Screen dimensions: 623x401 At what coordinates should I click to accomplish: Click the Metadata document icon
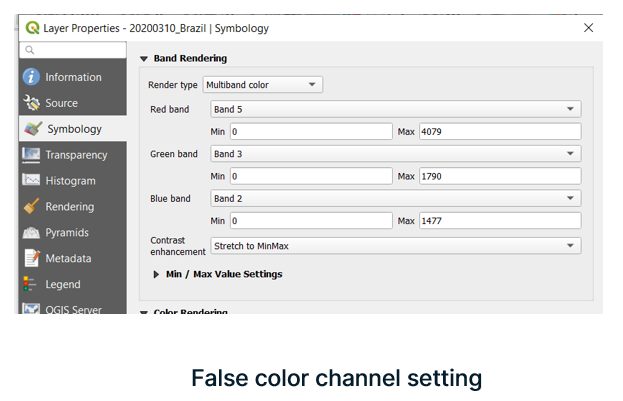31,259
